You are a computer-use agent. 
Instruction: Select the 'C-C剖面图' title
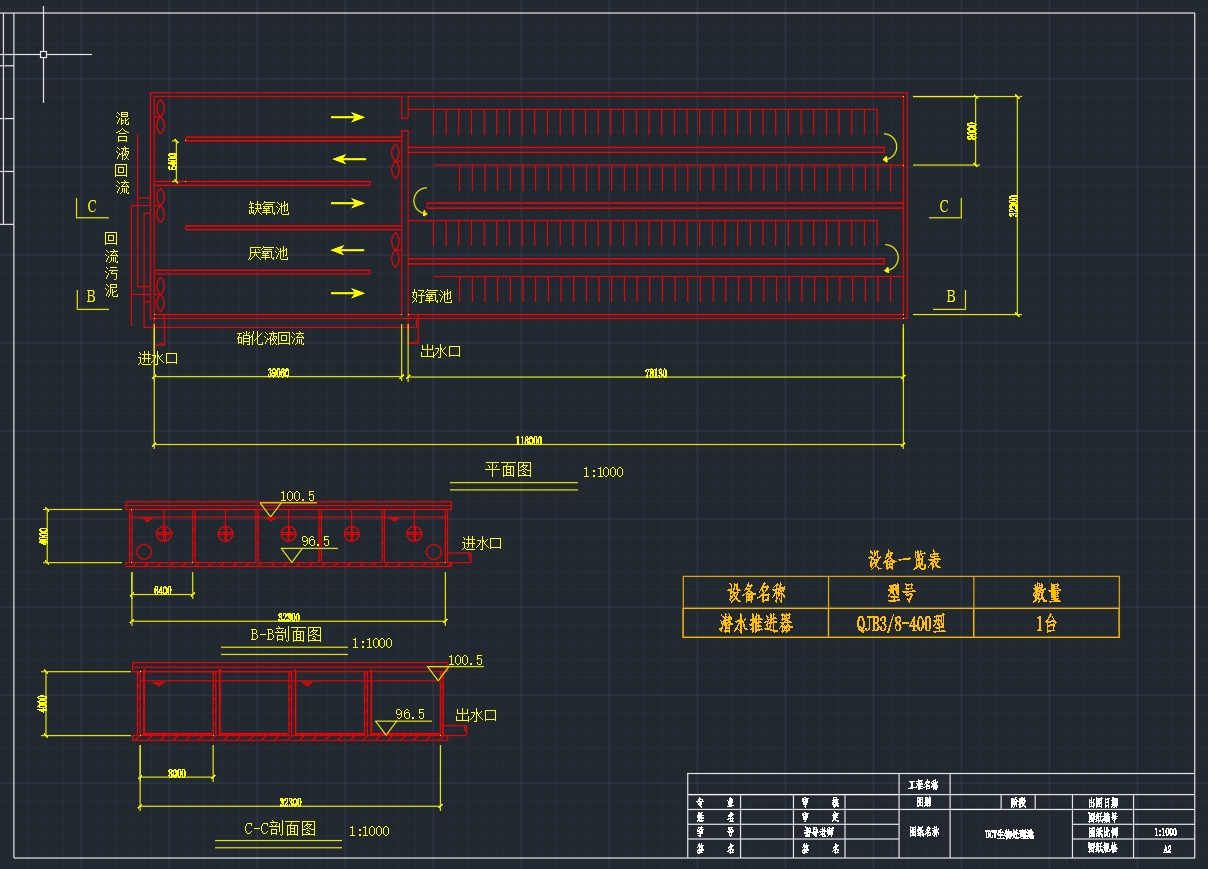tap(280, 828)
